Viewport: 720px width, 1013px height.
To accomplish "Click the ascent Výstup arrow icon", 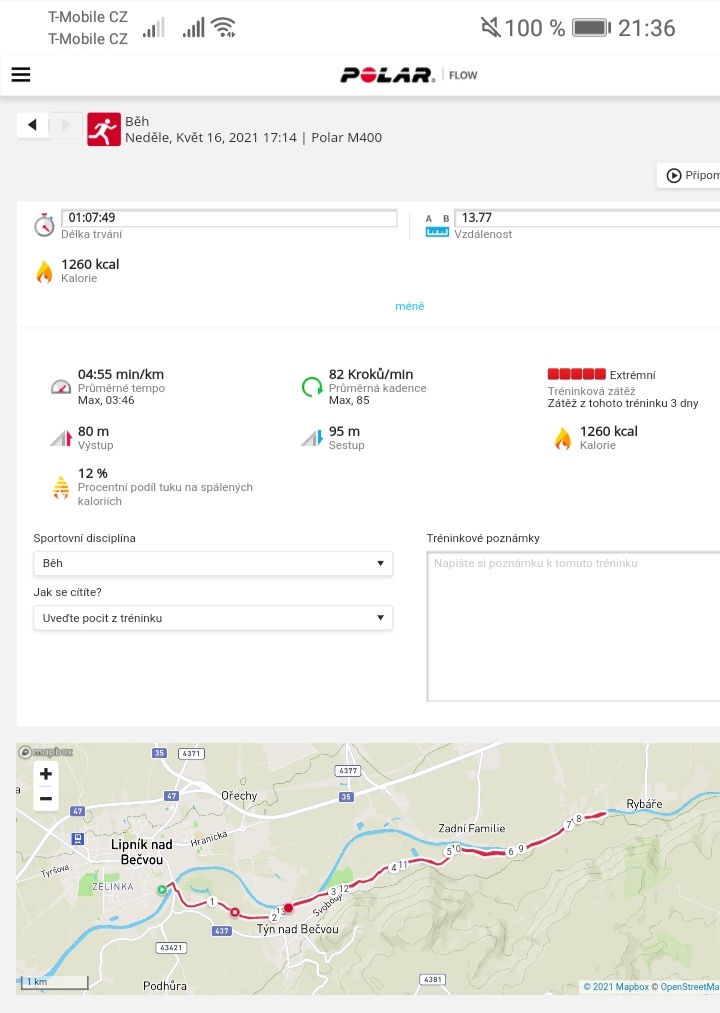I will click(61, 439).
